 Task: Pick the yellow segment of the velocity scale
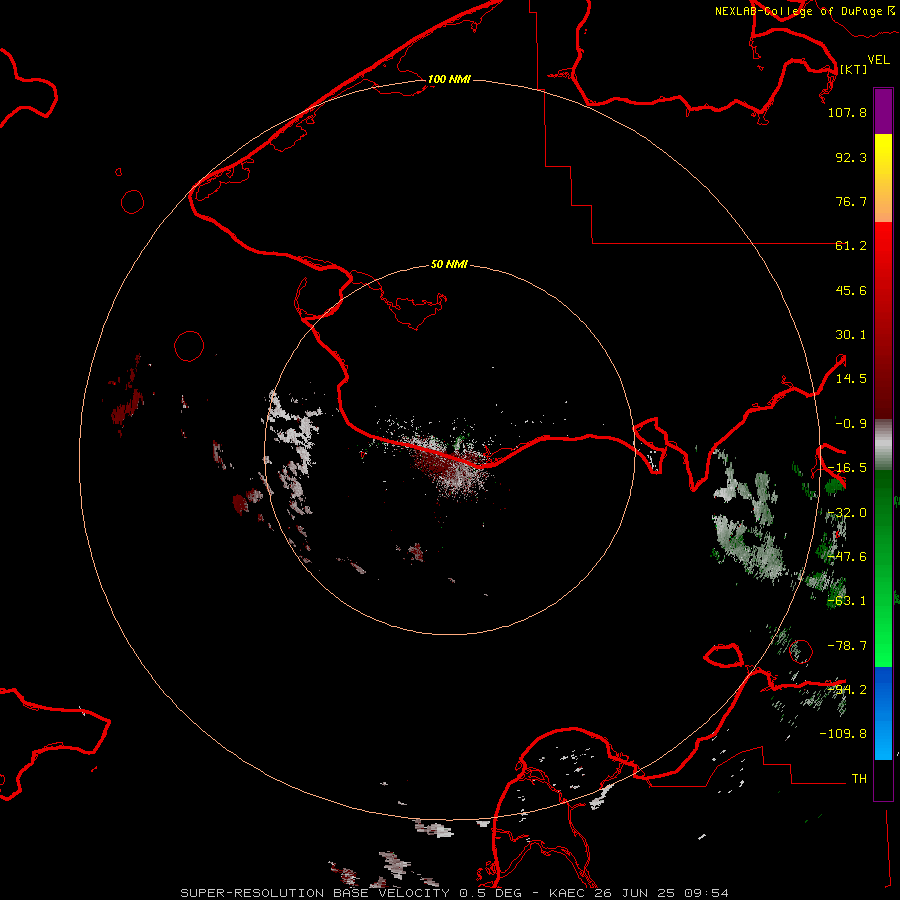click(883, 154)
